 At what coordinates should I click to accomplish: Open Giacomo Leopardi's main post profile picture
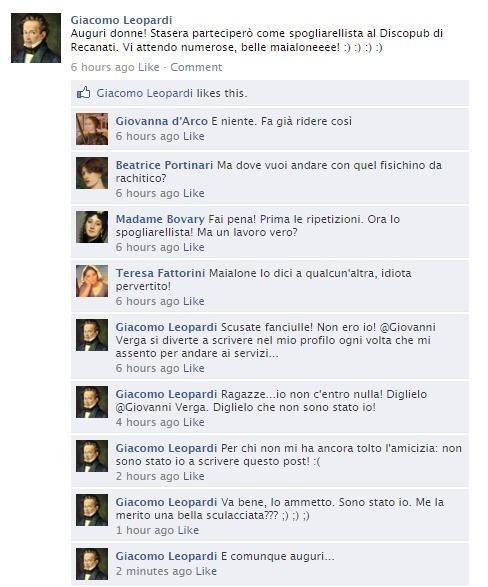coord(36,38)
